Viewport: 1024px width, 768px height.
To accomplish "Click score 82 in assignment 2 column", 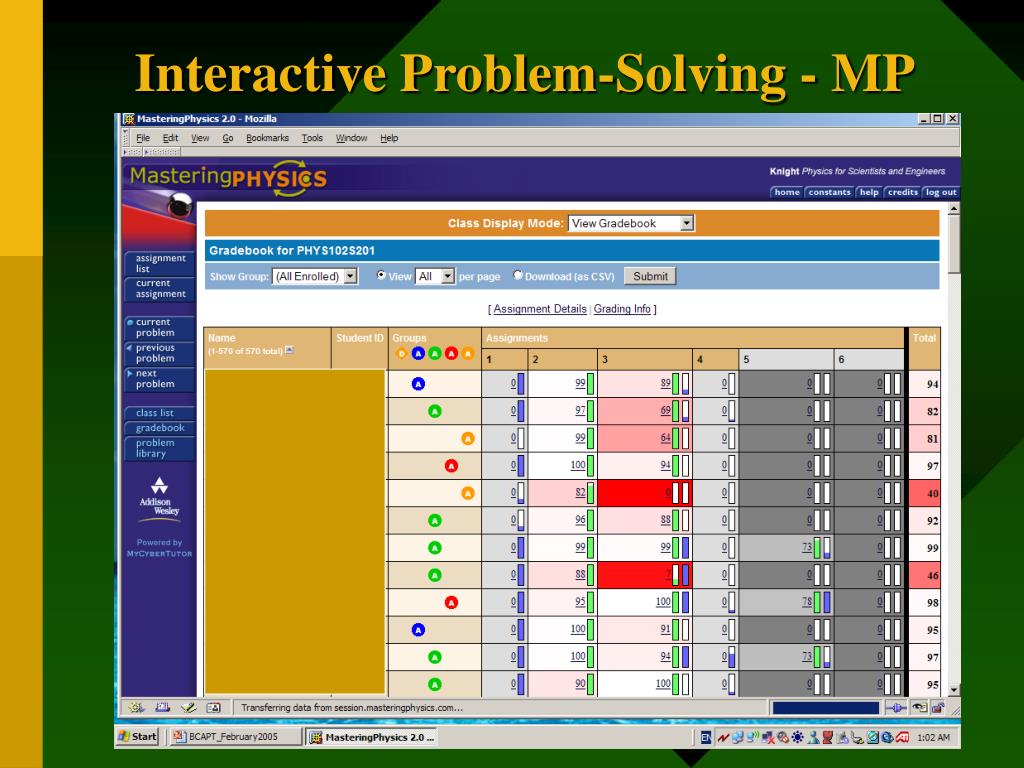I will click(x=580, y=492).
